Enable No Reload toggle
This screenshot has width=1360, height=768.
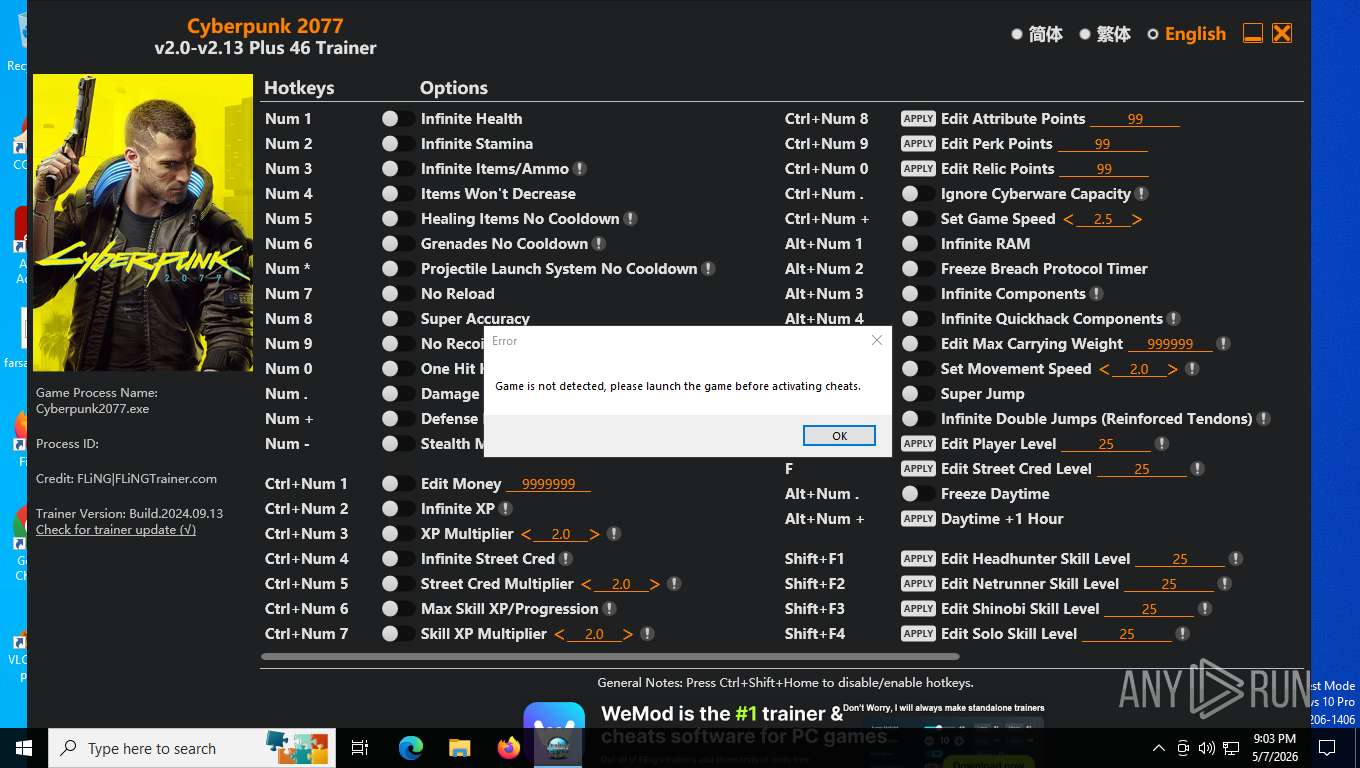click(x=398, y=293)
